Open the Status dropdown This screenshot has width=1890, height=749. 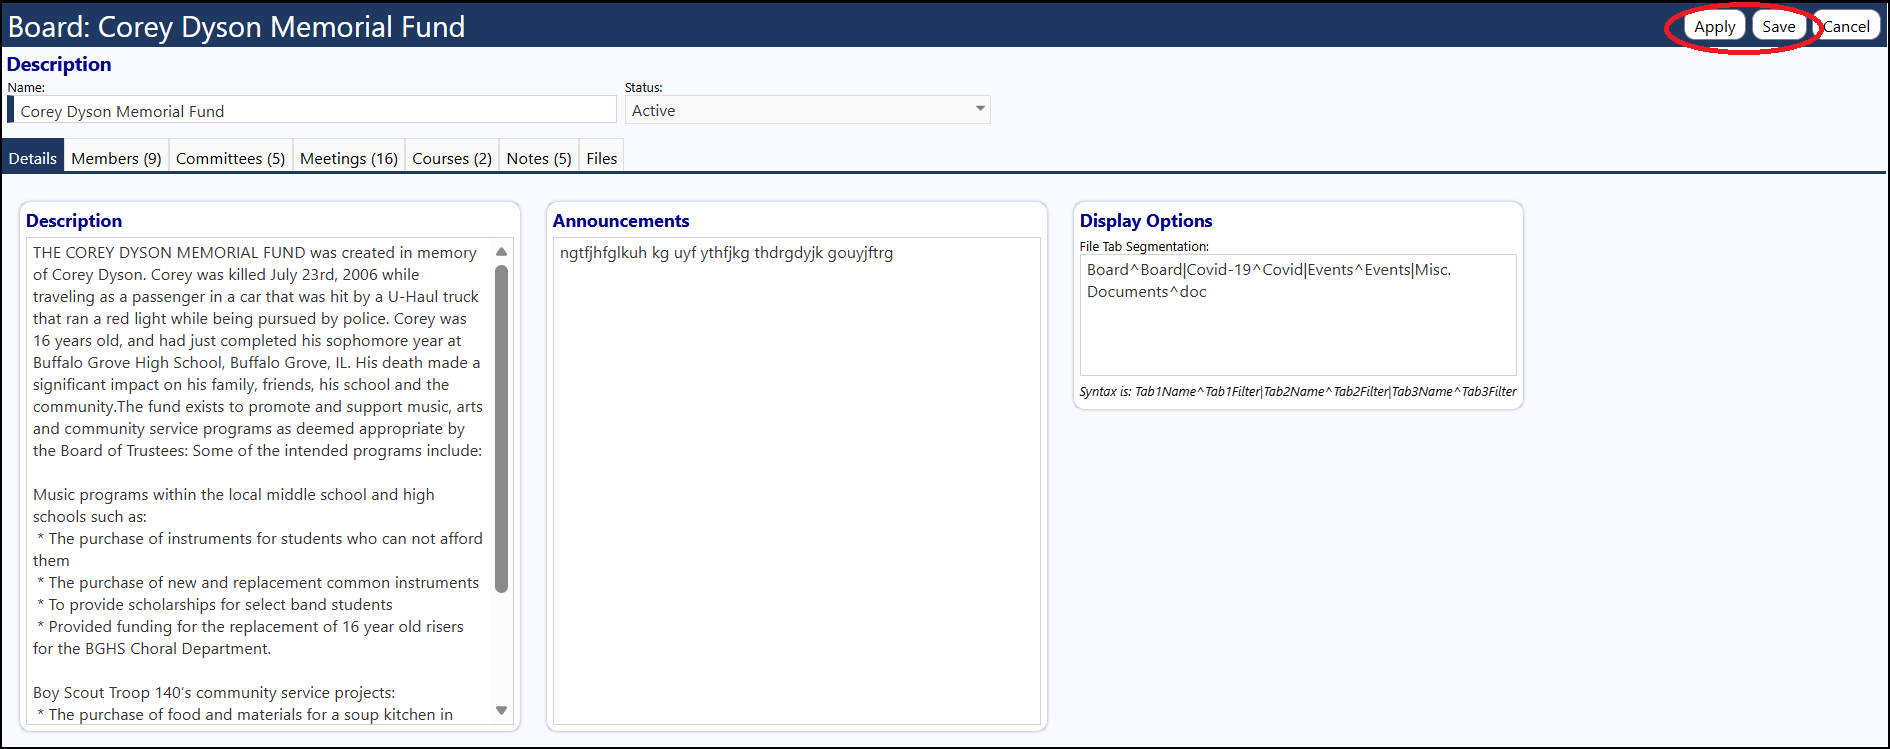click(807, 110)
